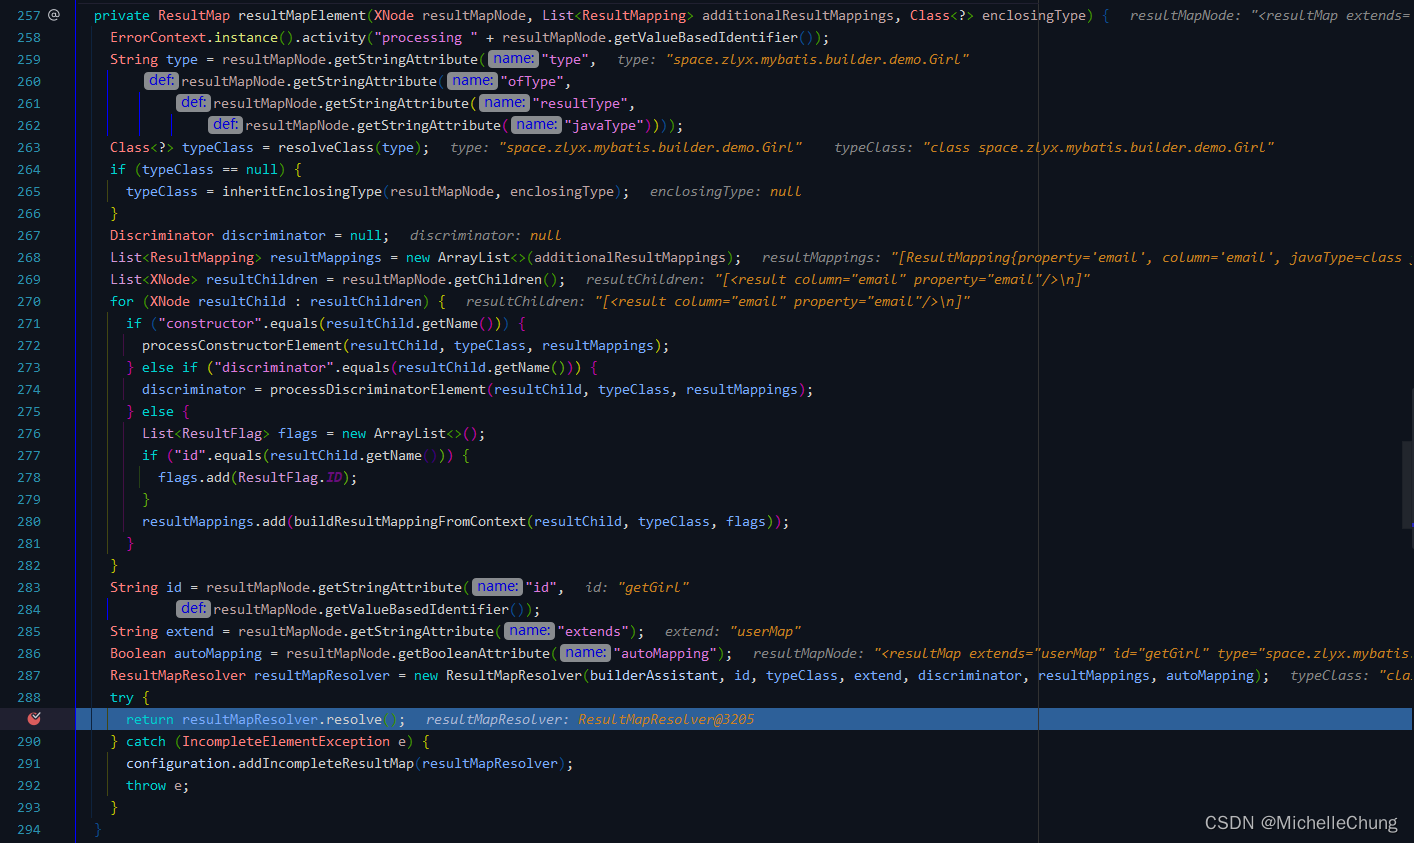Click the name: hint before "javaType"

(536, 125)
